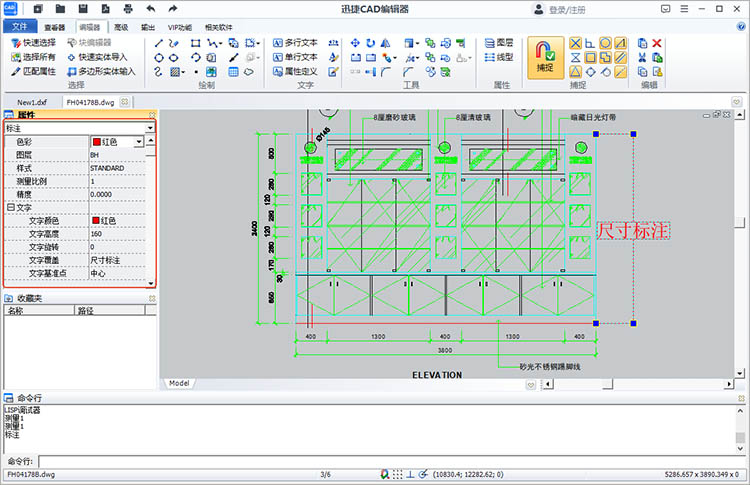Image resolution: width=750 pixels, height=485 pixels.
Task: Switch to the VIP功能 ribbon tab
Action: tap(180, 27)
